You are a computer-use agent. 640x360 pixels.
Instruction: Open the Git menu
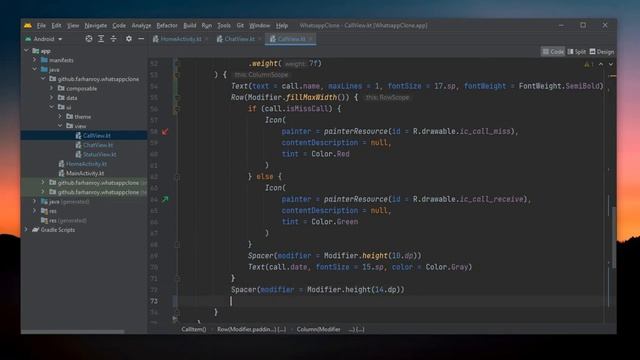pos(240,25)
